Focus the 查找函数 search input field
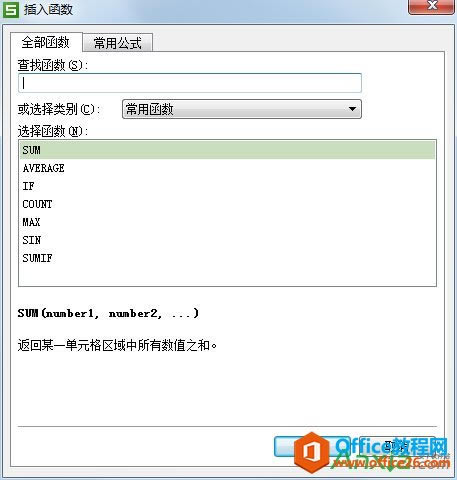Viewport: 457px width, 480px height. (190, 83)
